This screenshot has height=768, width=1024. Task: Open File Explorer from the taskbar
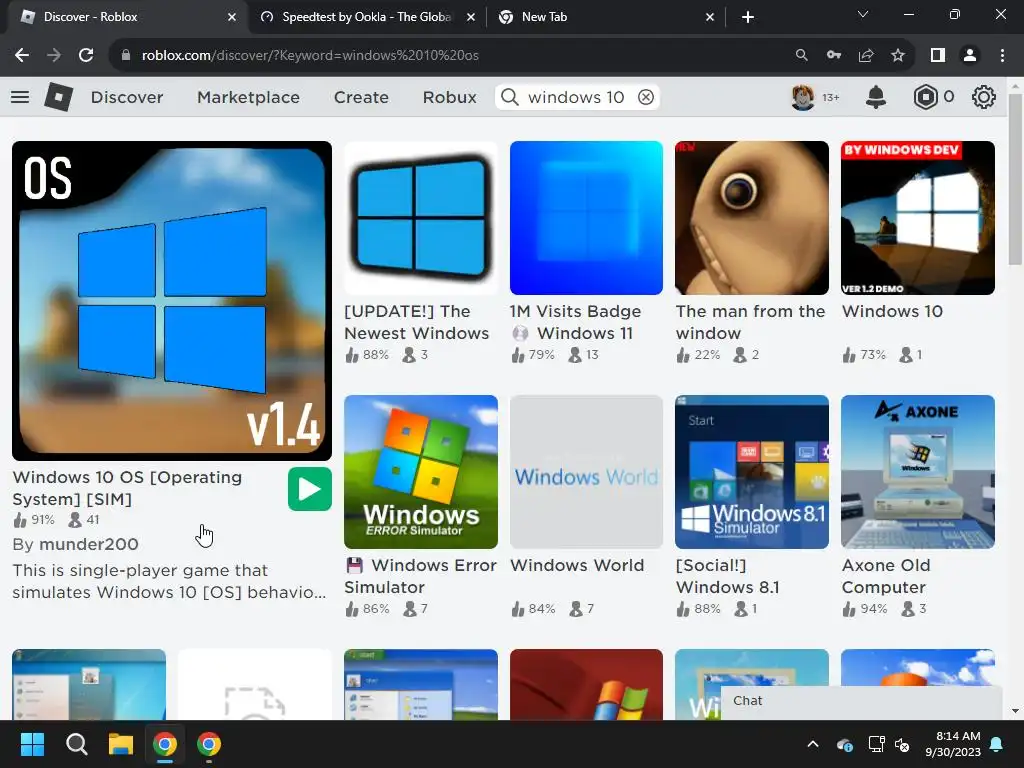point(121,744)
